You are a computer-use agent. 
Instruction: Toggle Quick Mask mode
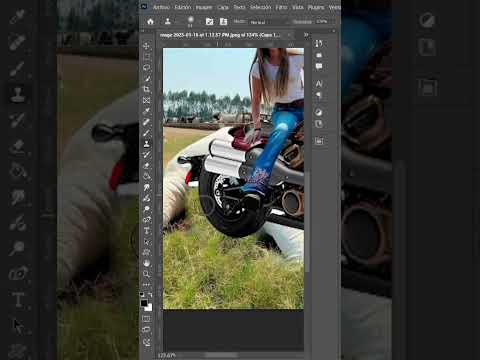pyautogui.click(x=146, y=319)
